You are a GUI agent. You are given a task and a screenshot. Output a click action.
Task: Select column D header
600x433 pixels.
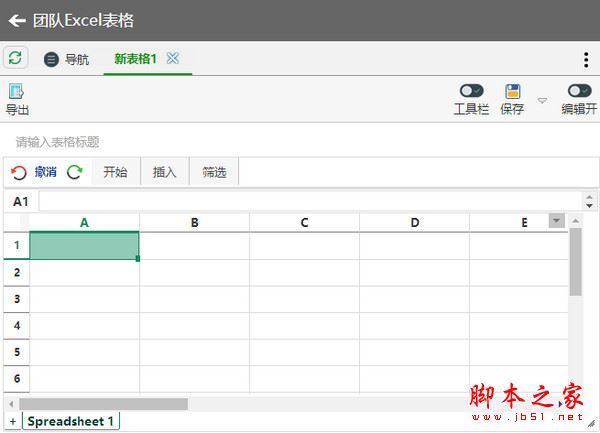point(414,223)
